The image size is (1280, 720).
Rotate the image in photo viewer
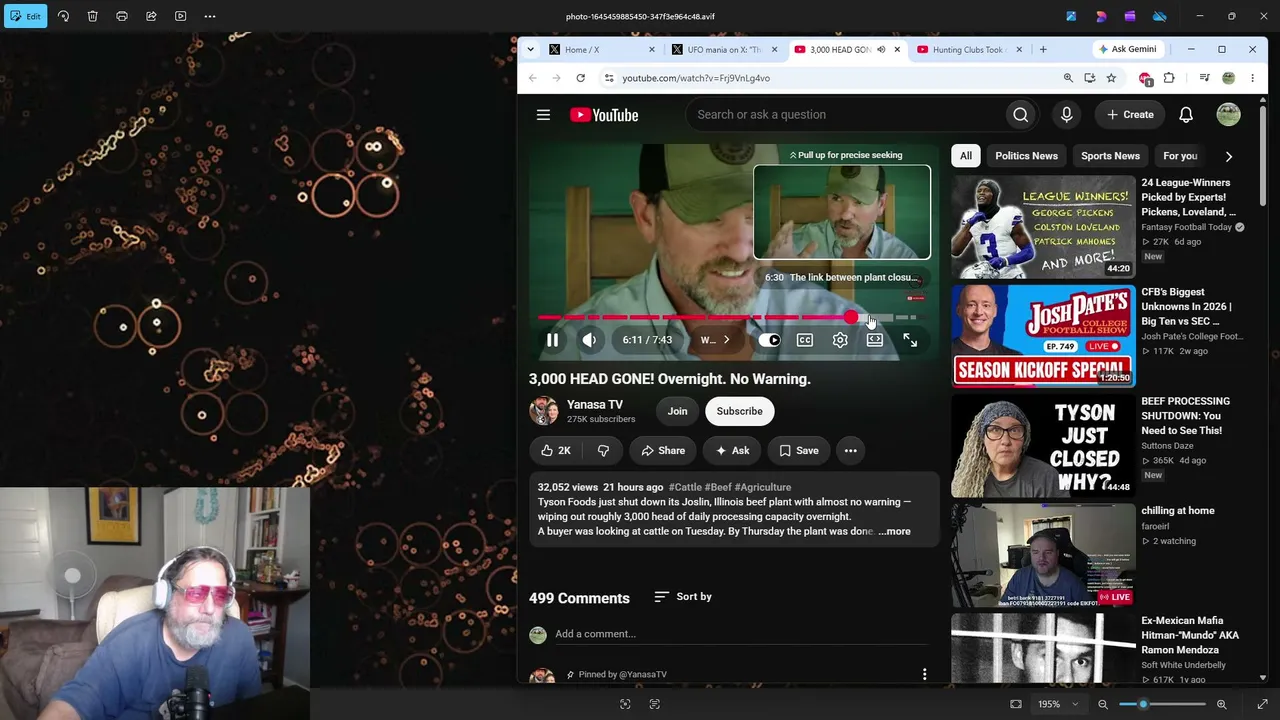coord(63,16)
